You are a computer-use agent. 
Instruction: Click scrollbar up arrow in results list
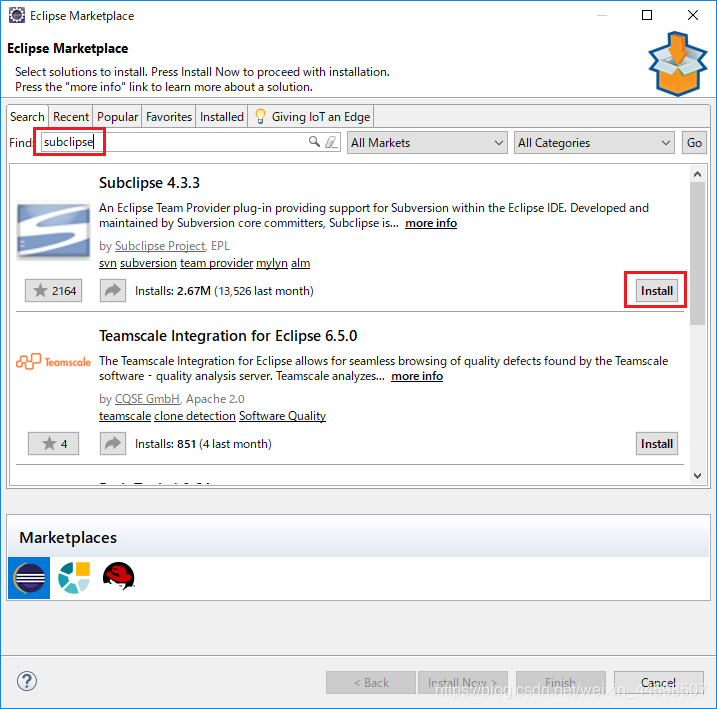click(x=697, y=174)
